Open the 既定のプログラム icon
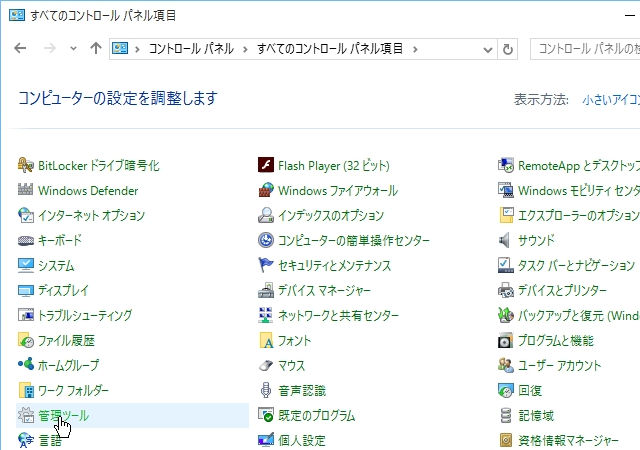 [266, 415]
